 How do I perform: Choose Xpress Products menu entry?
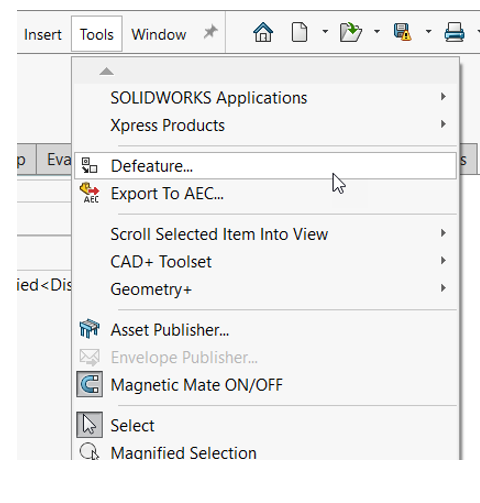[265, 125]
